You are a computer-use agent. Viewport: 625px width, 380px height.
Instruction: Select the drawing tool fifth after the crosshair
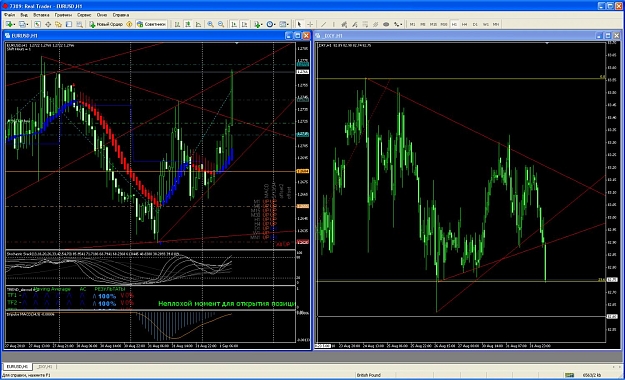[365, 24]
